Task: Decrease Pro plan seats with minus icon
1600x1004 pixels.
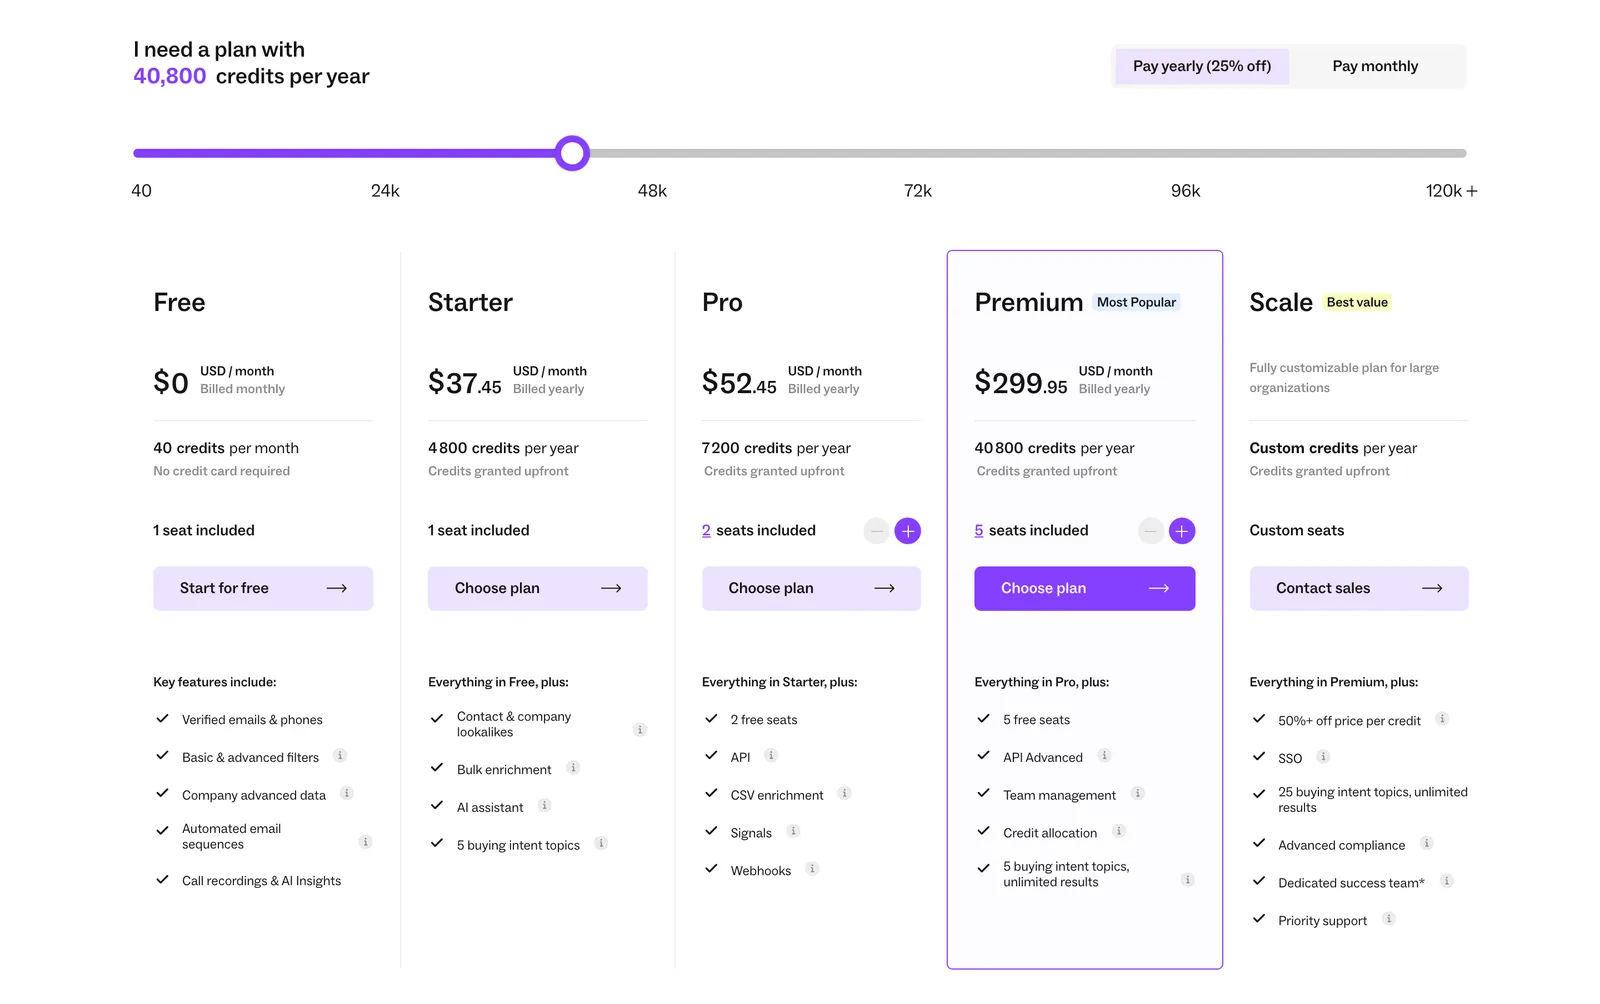Action: point(877,531)
